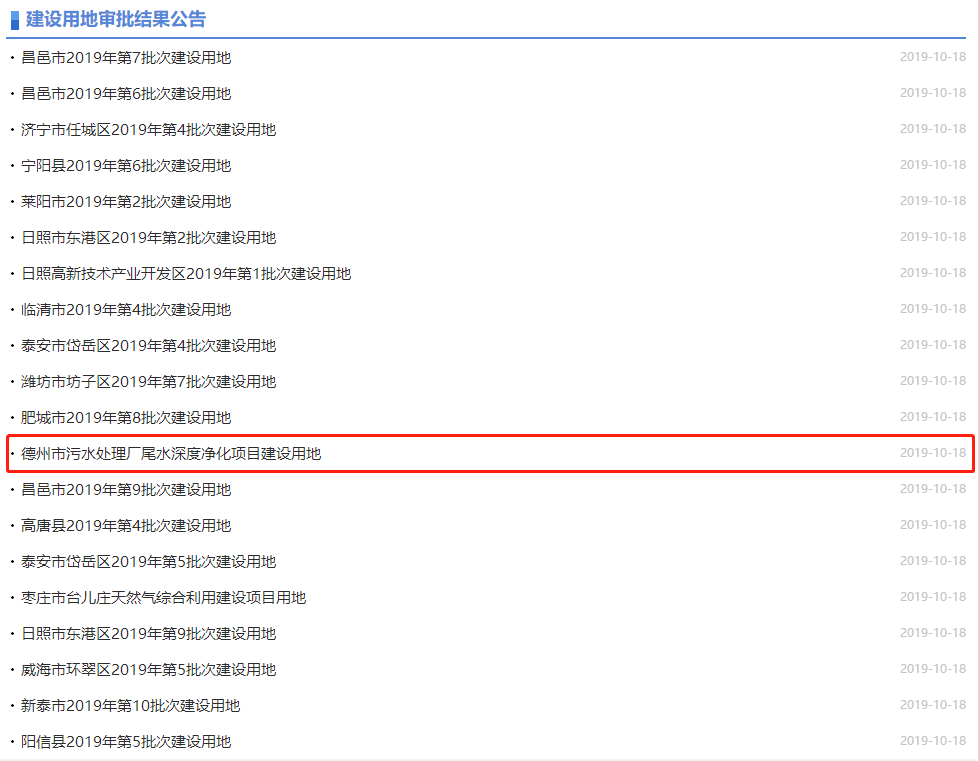Open 日照市东港区2019年第9批次建设用地

pos(149,634)
